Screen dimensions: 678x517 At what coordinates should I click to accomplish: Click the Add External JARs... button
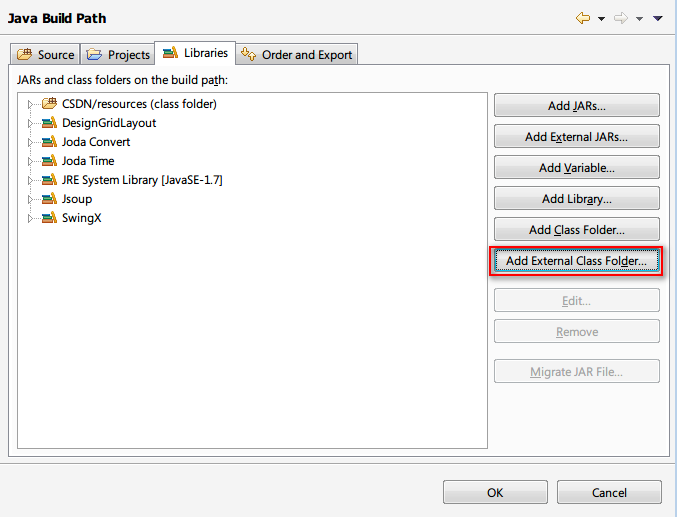[577, 136]
